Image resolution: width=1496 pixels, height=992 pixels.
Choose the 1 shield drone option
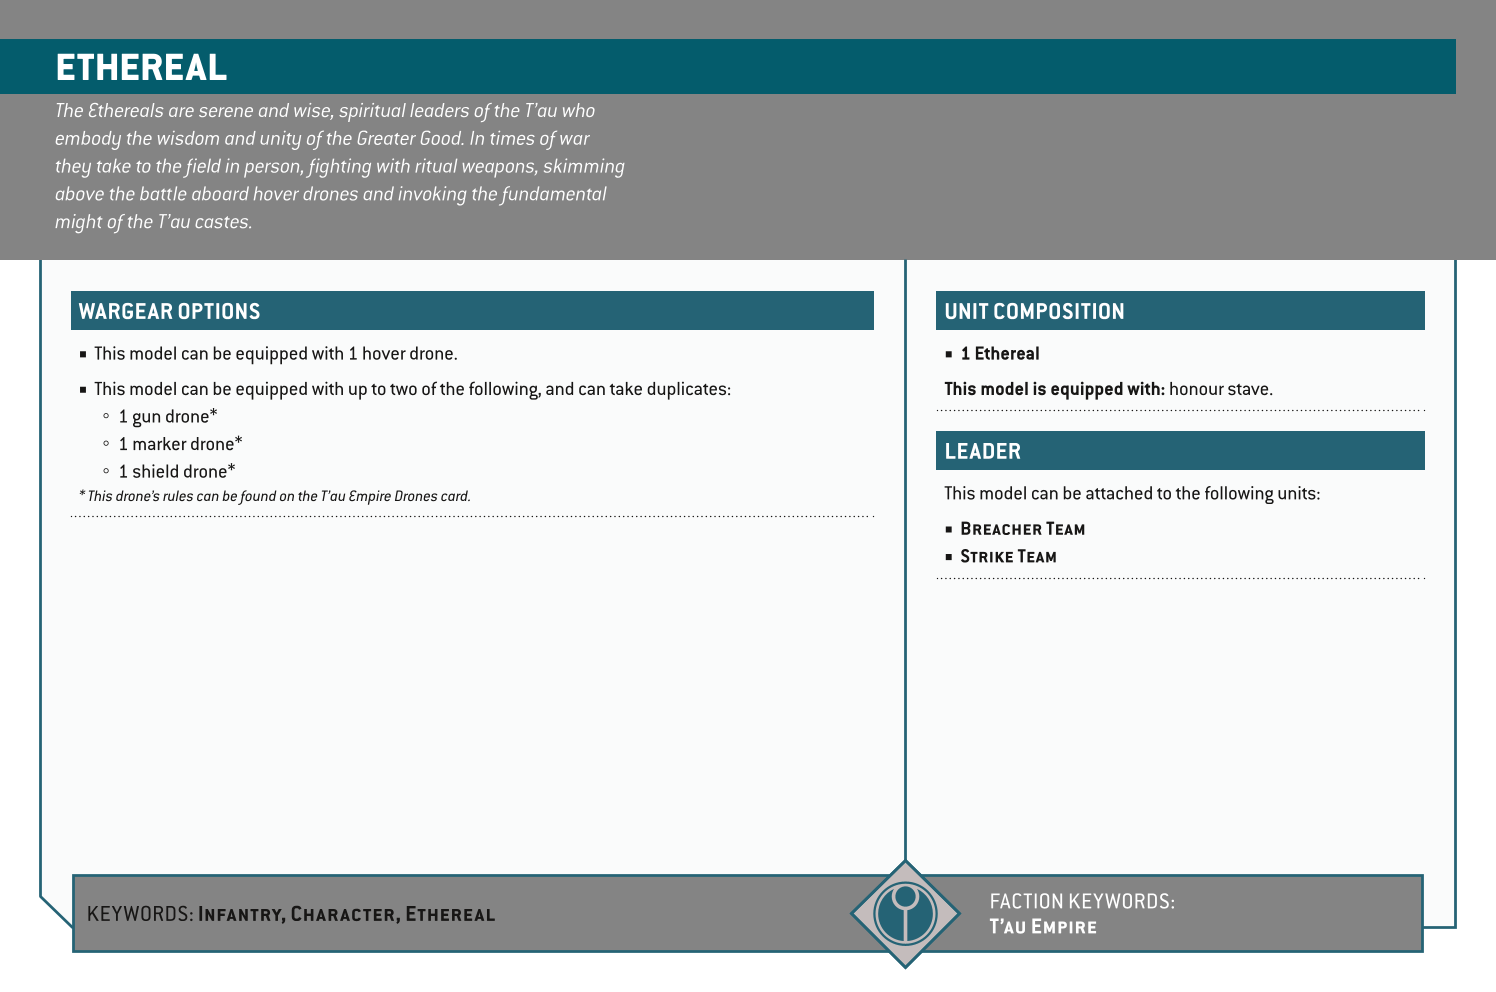176,472
